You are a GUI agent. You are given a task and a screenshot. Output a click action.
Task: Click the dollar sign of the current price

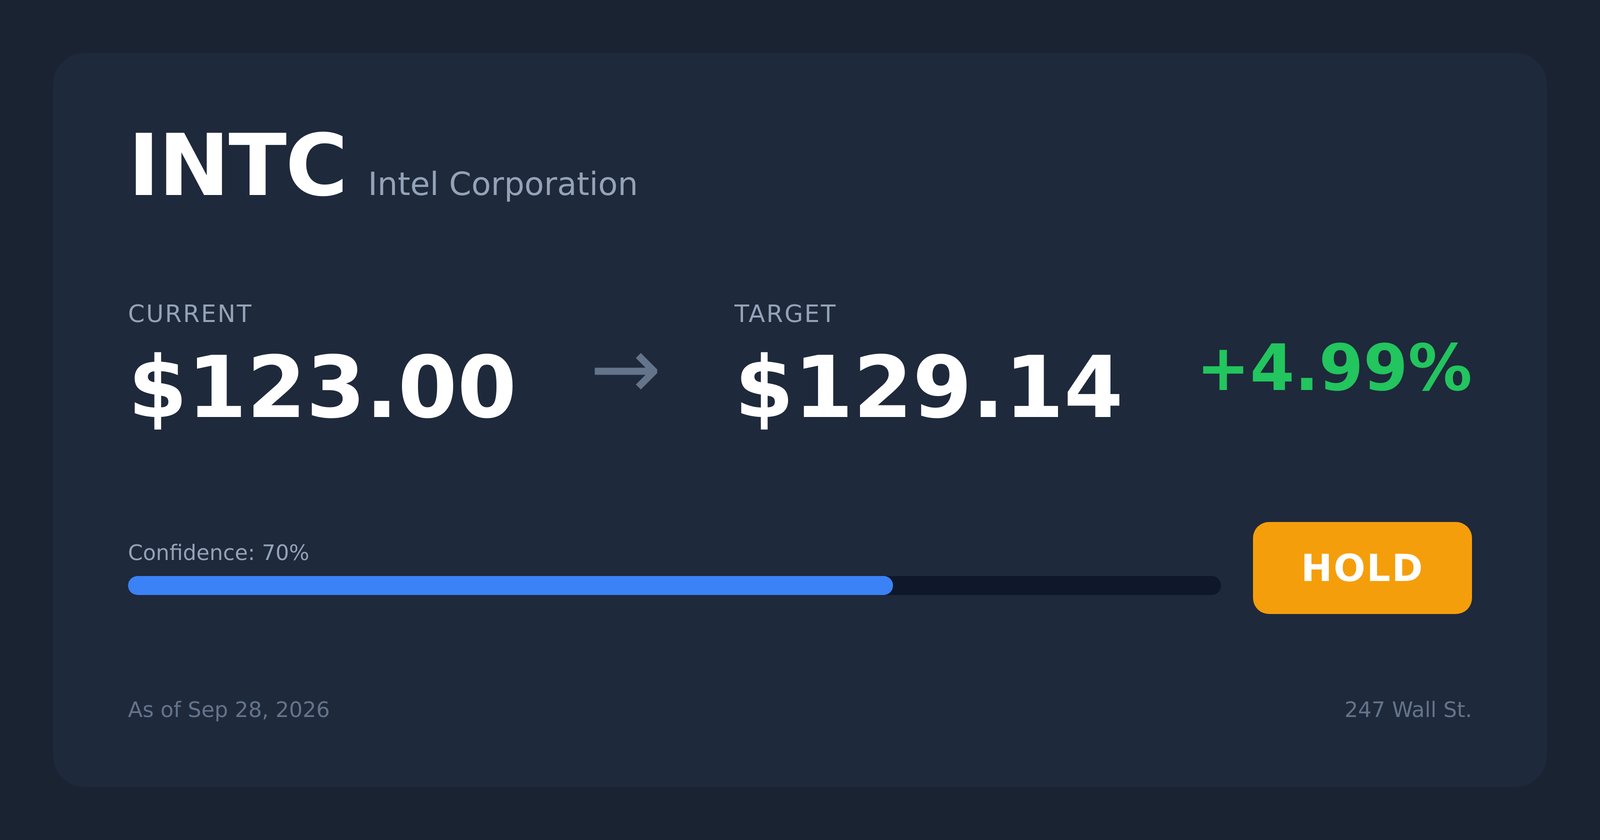pyautogui.click(x=158, y=388)
